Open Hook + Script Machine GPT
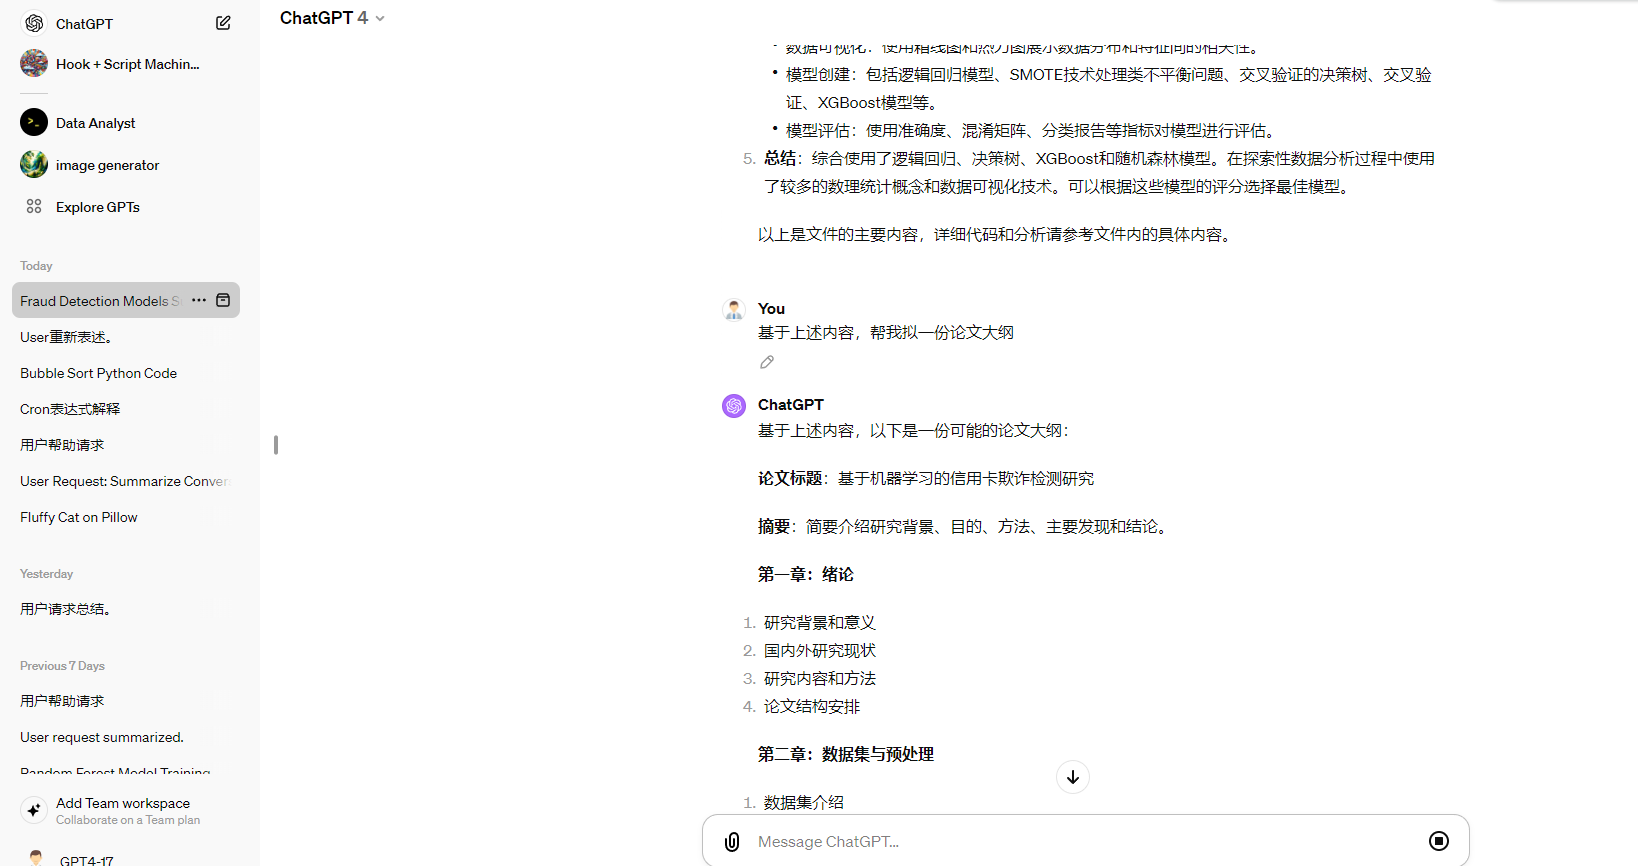The width and height of the screenshot is (1638, 866). point(127,64)
